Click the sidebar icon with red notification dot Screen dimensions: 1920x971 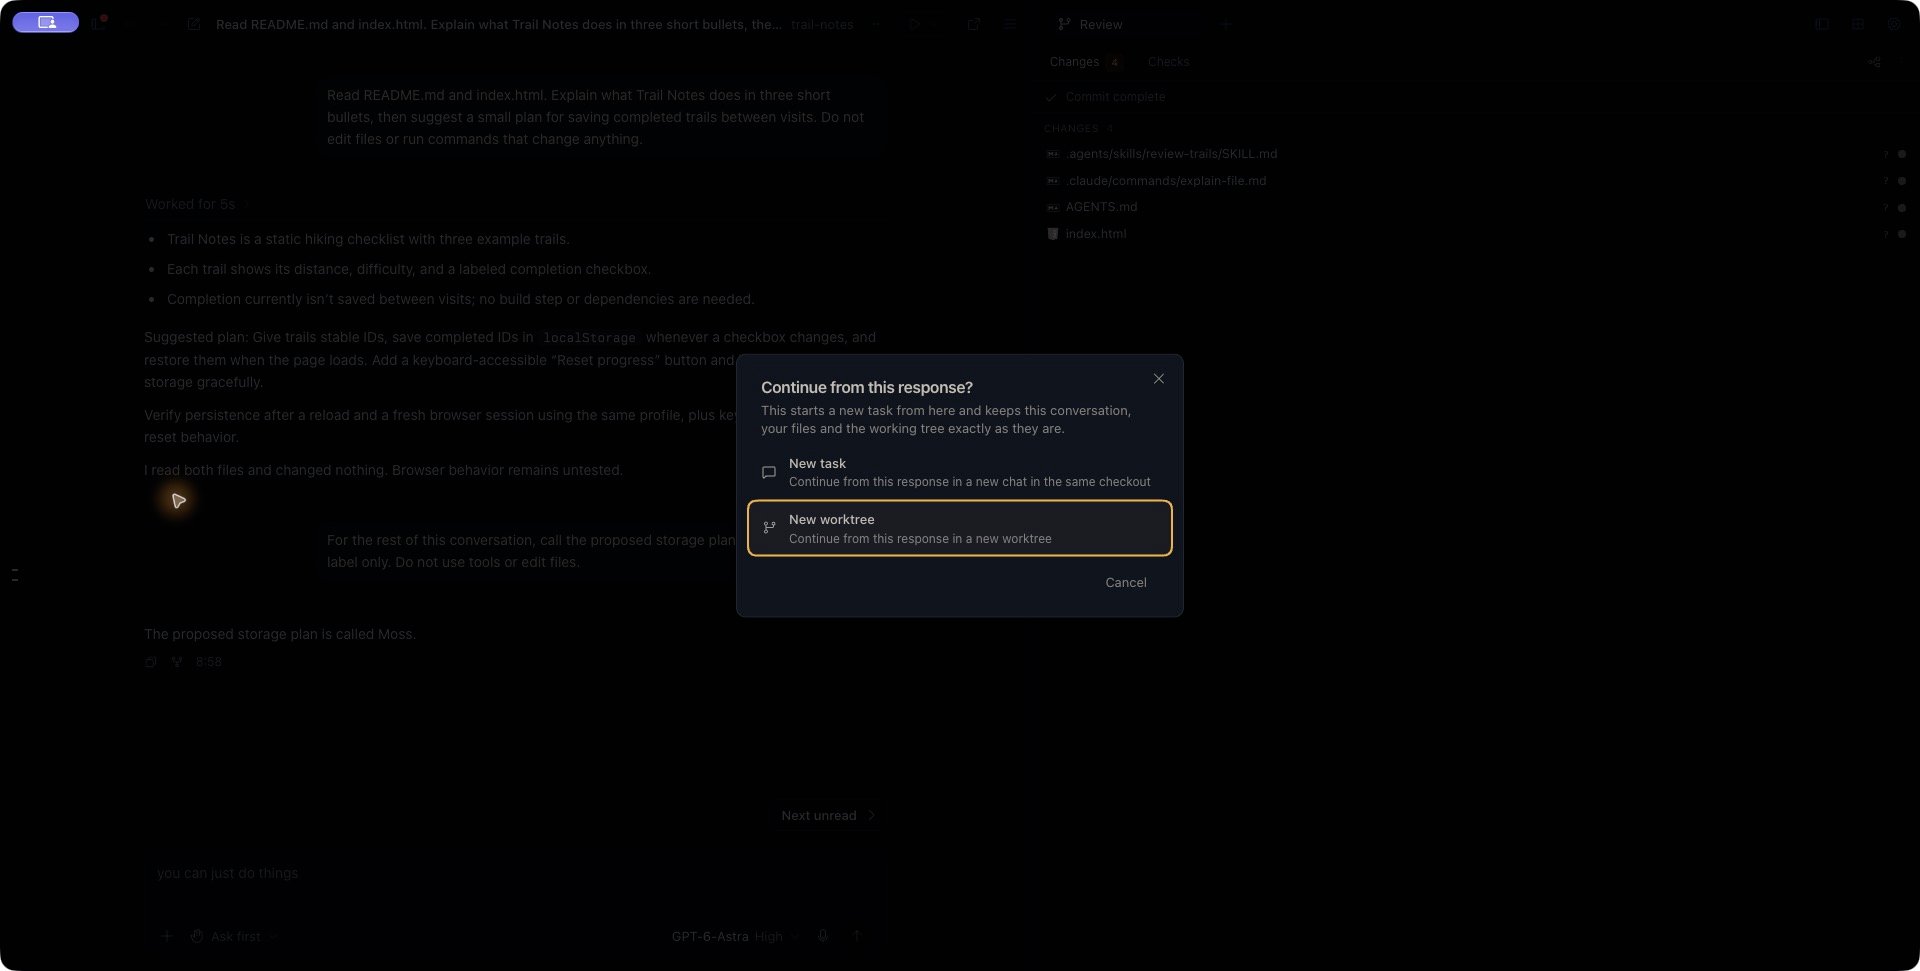tap(98, 23)
